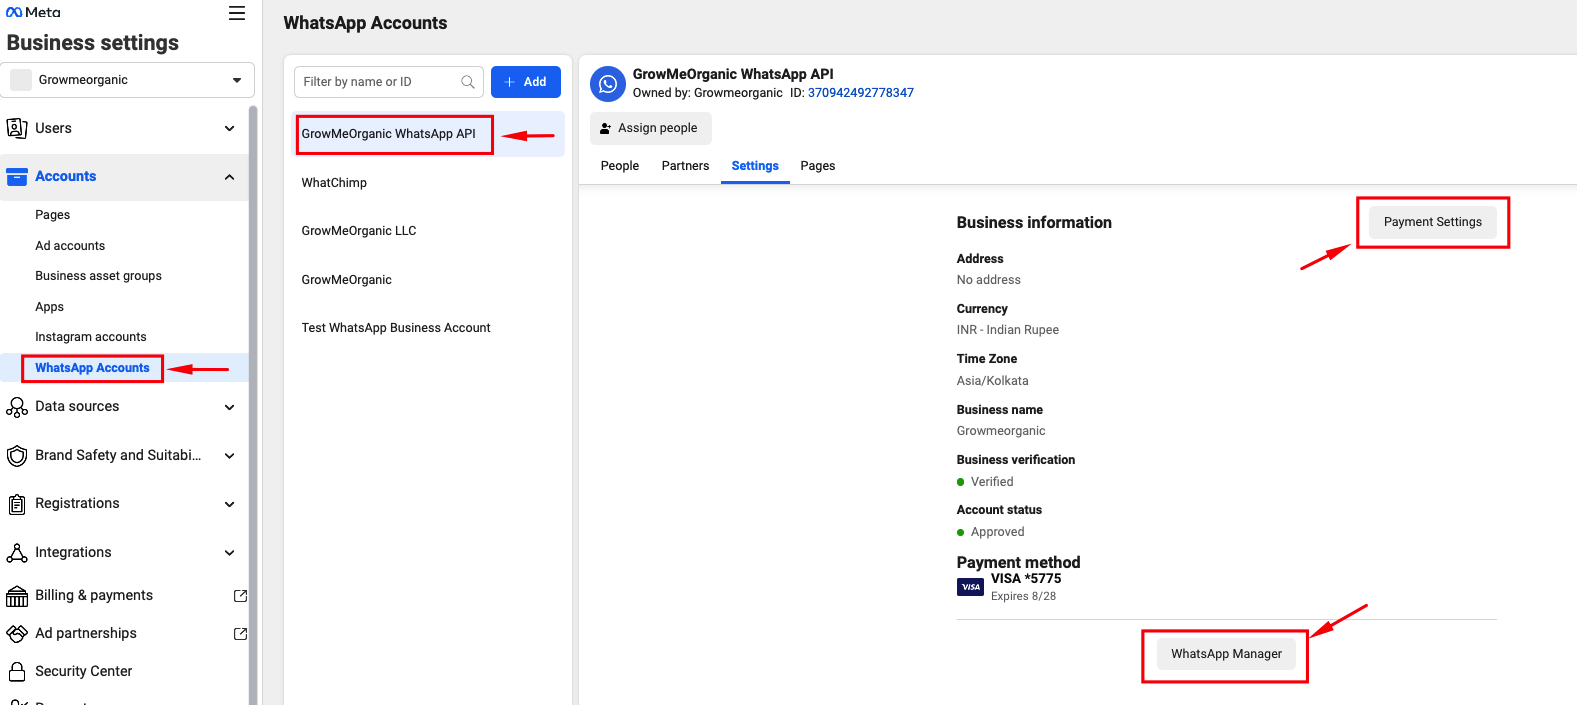1577x705 pixels.
Task: Click the VISA card logo
Action: [x=970, y=587]
